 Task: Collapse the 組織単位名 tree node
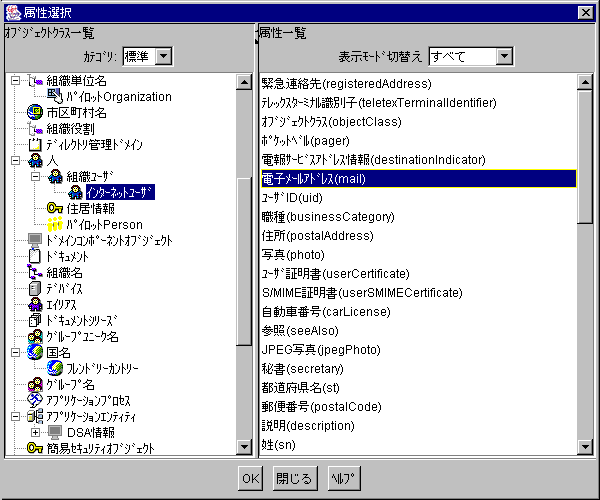click(x=15, y=81)
